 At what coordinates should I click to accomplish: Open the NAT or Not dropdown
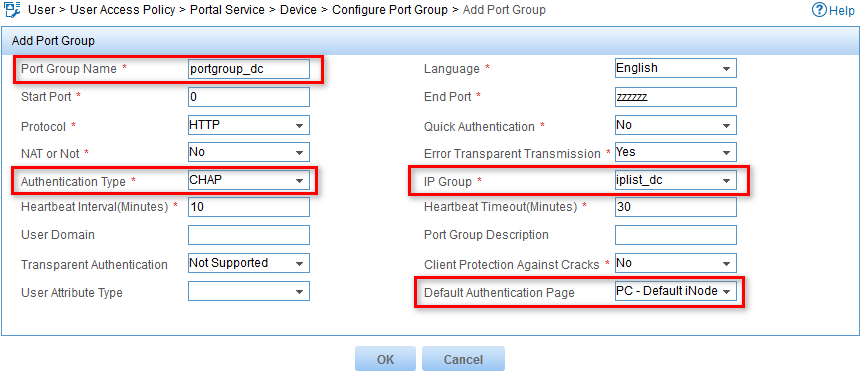(249, 152)
